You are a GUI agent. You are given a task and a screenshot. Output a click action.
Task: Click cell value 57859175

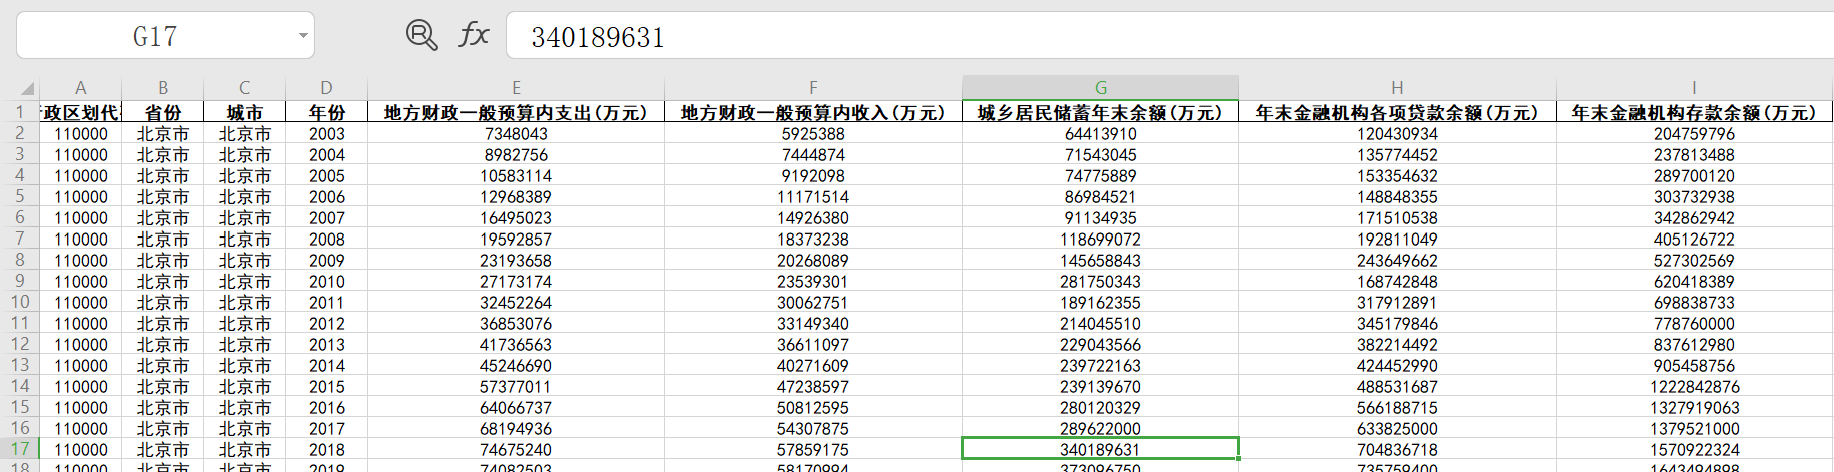point(813,450)
